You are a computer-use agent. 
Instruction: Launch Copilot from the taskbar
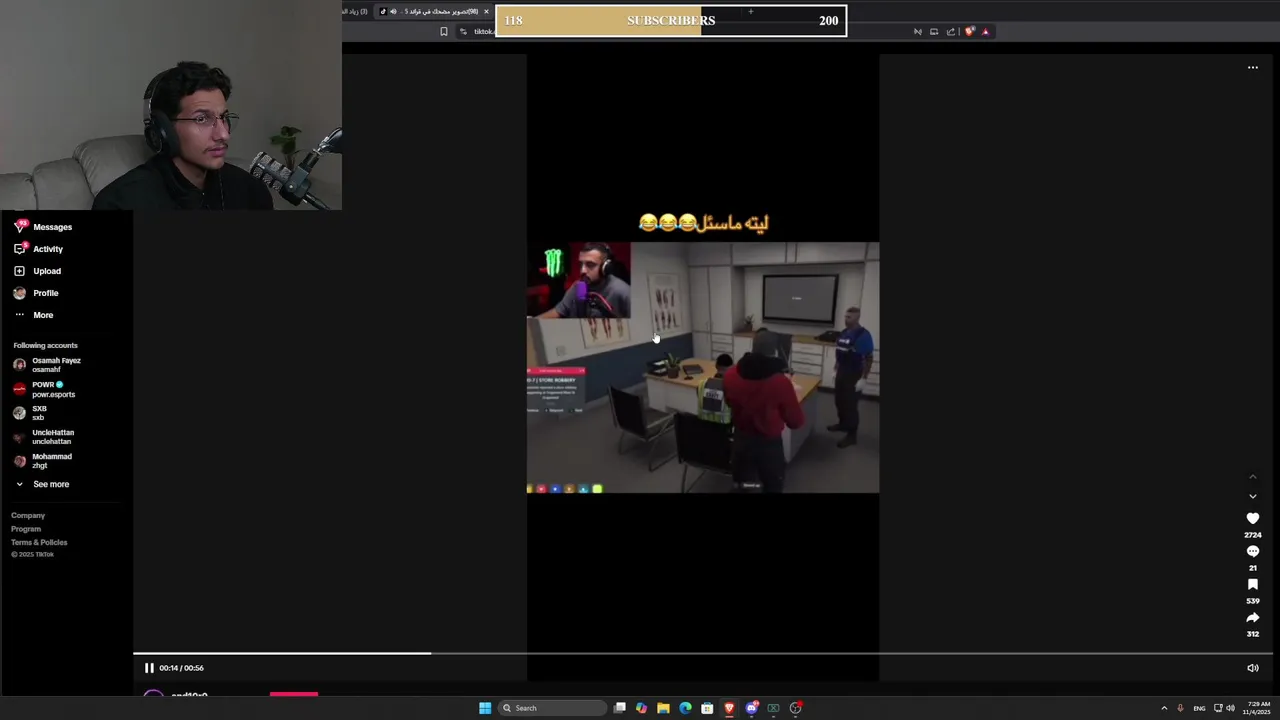click(x=641, y=708)
